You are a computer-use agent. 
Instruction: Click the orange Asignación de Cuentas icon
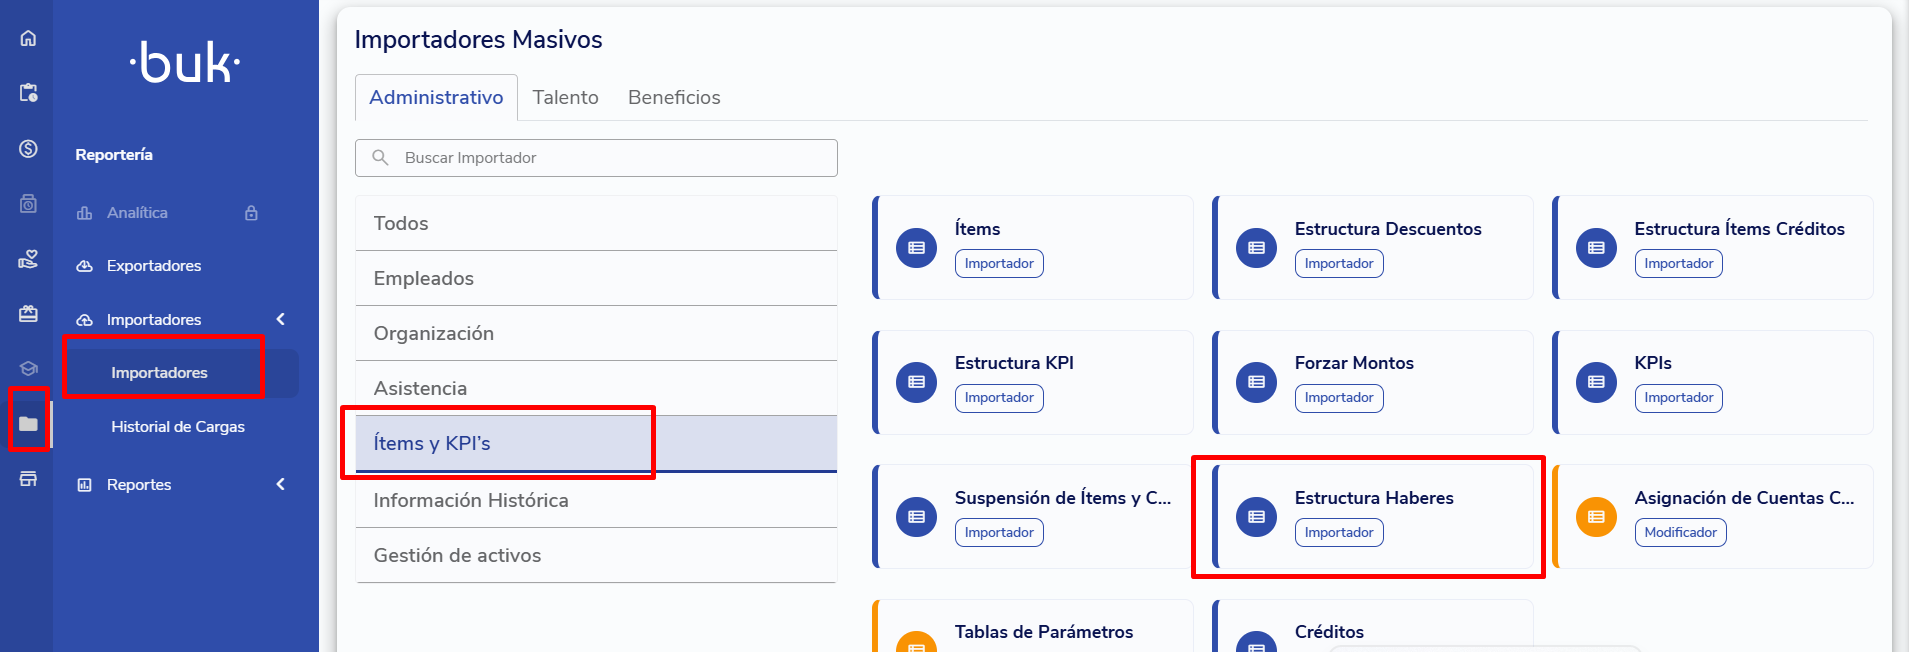click(1596, 517)
